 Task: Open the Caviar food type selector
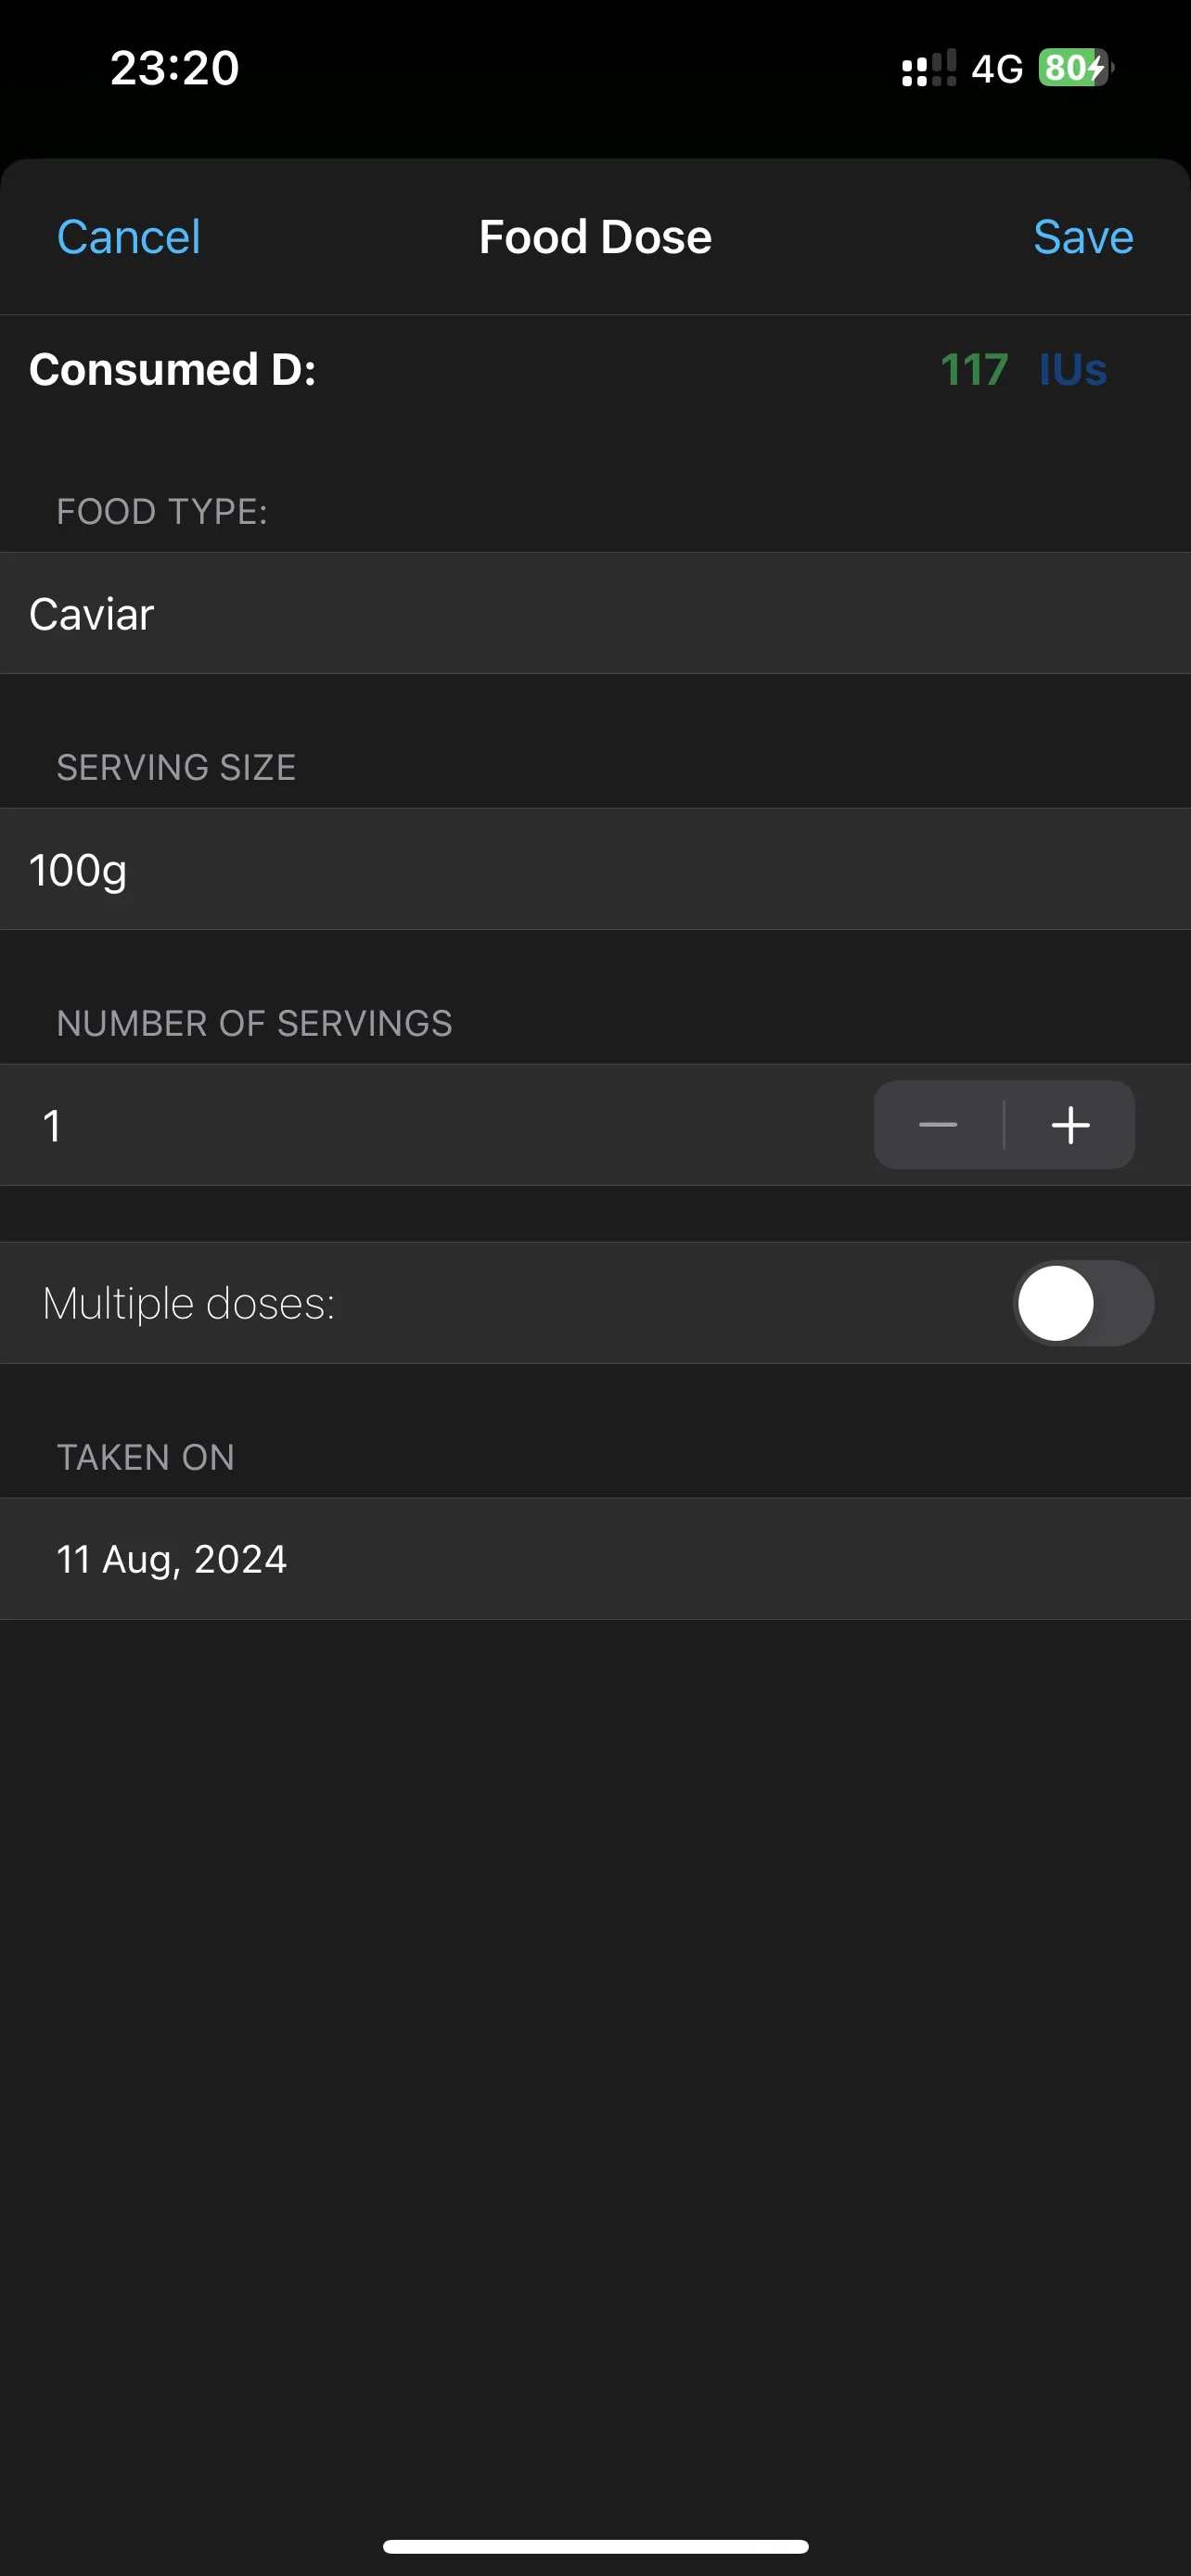(x=595, y=613)
